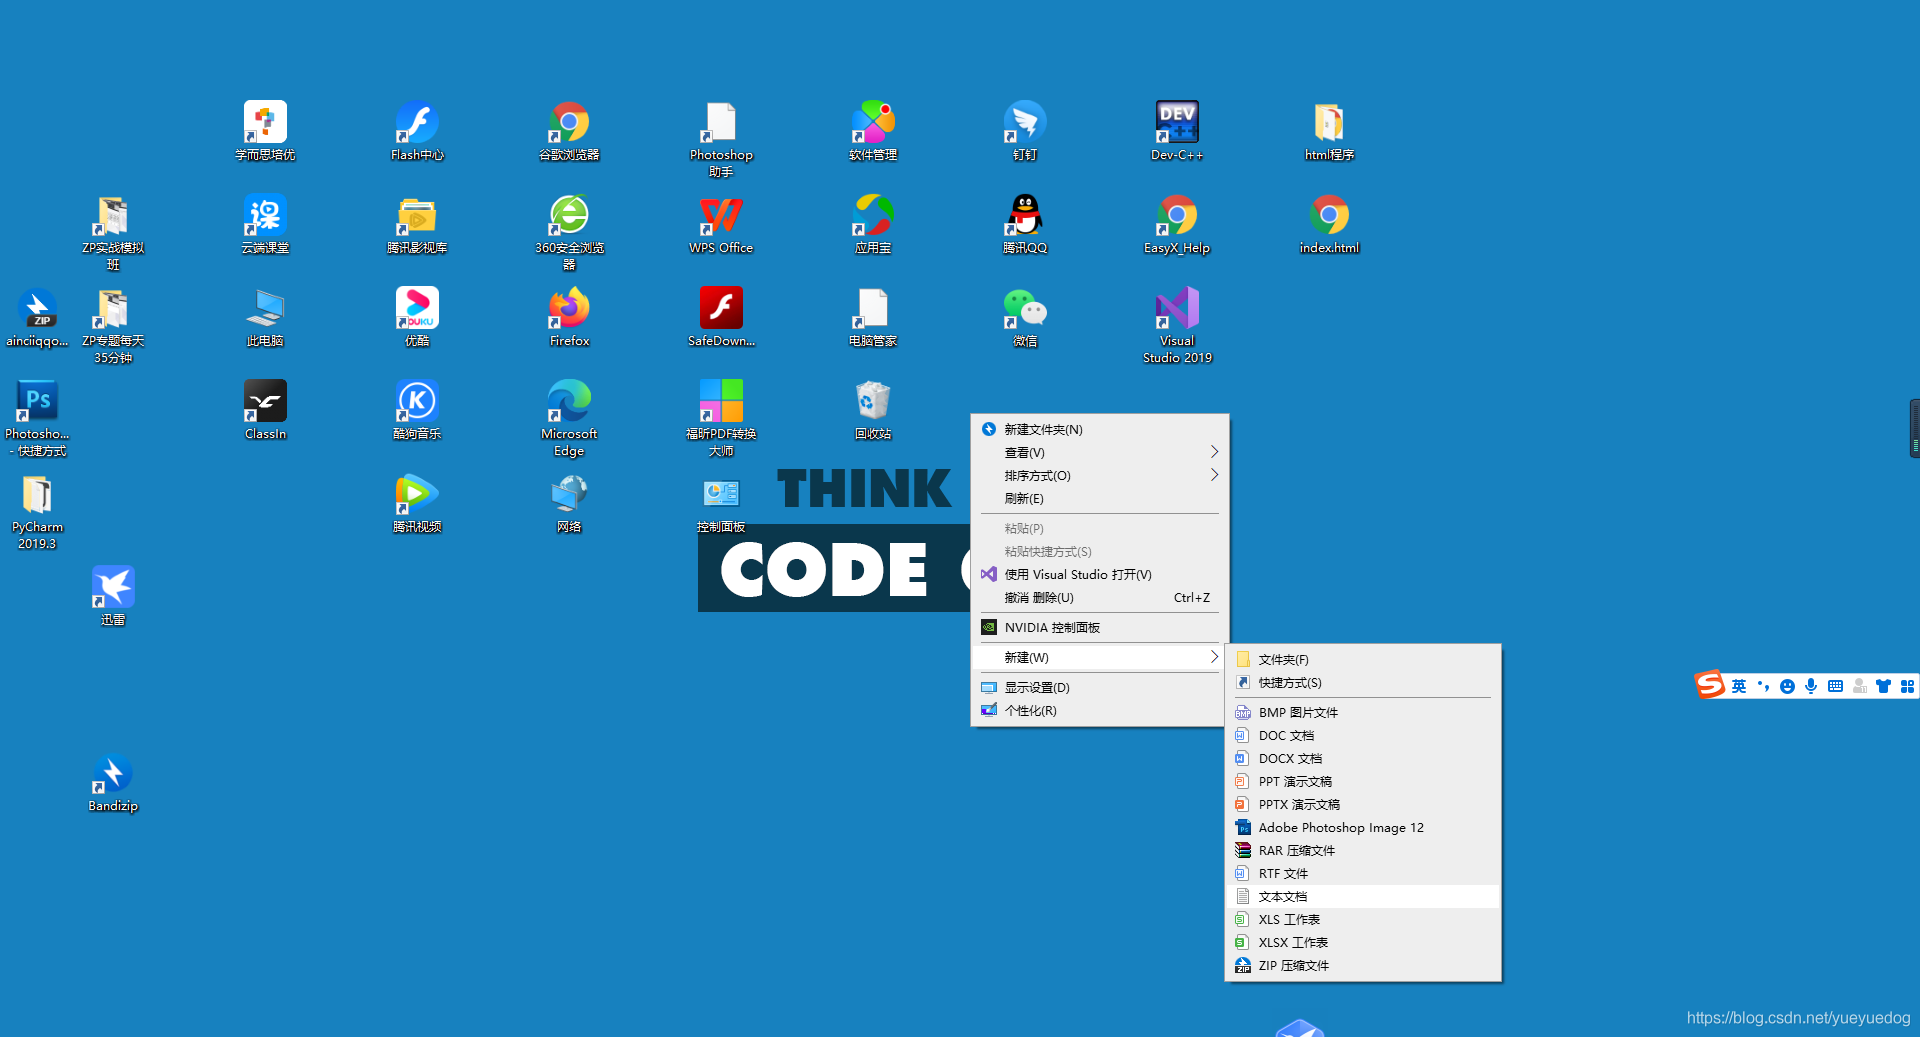The width and height of the screenshot is (1920, 1037).
Task: Select the 云端课堂 desktop icon
Action: point(265,223)
